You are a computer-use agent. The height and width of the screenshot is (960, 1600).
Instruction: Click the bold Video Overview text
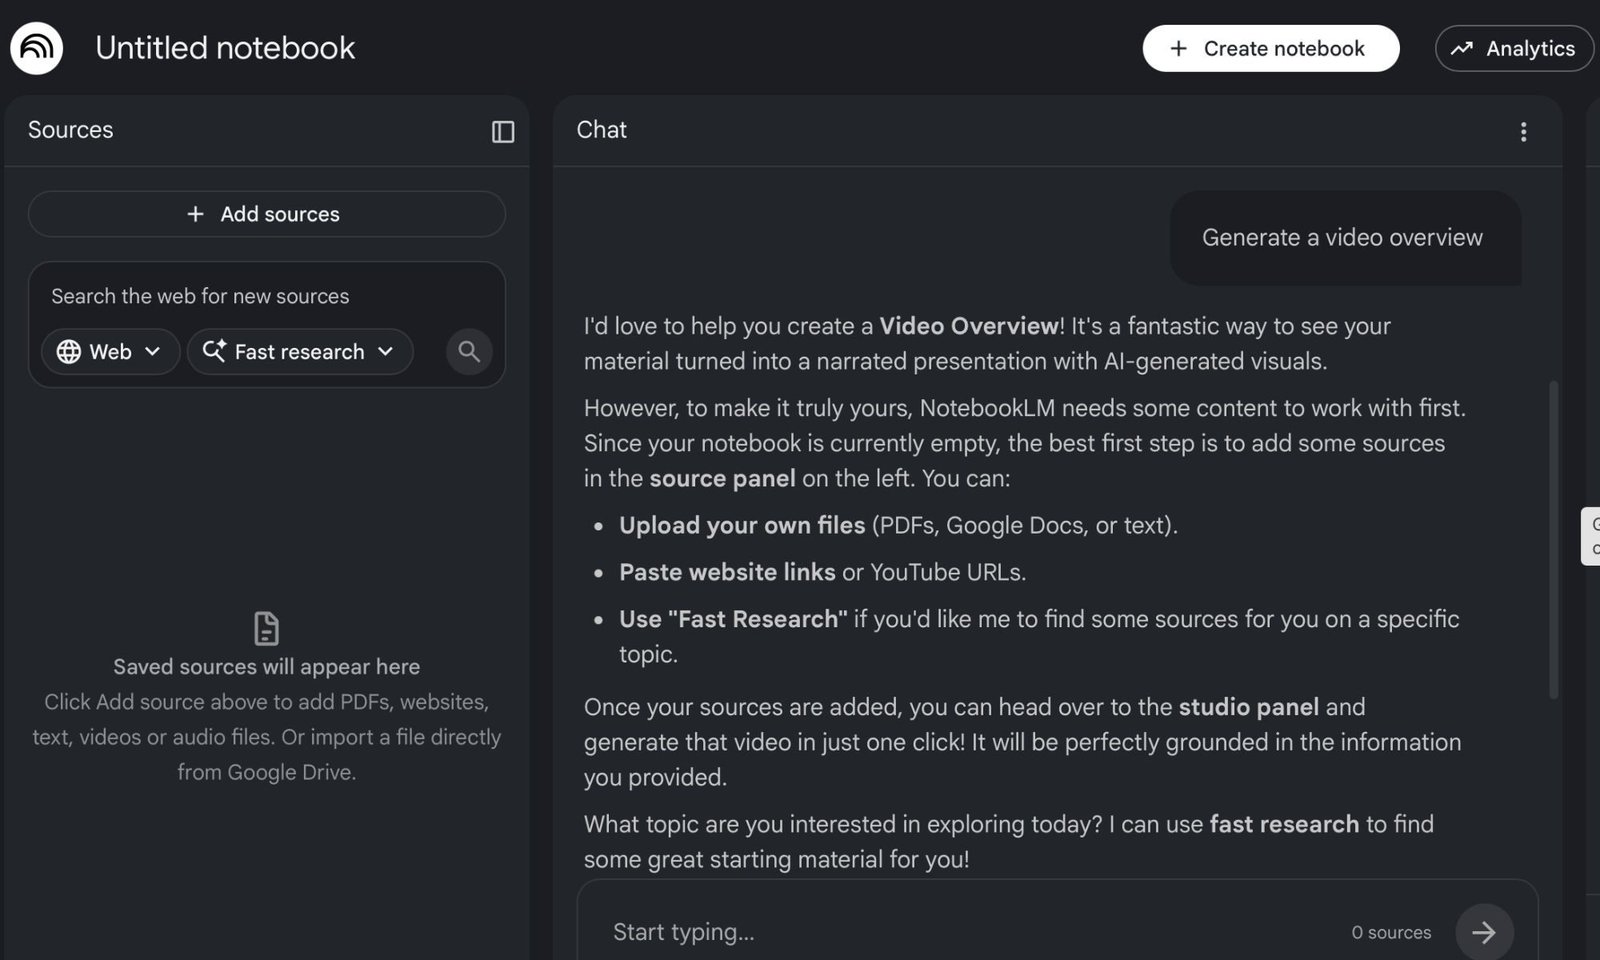tap(969, 326)
